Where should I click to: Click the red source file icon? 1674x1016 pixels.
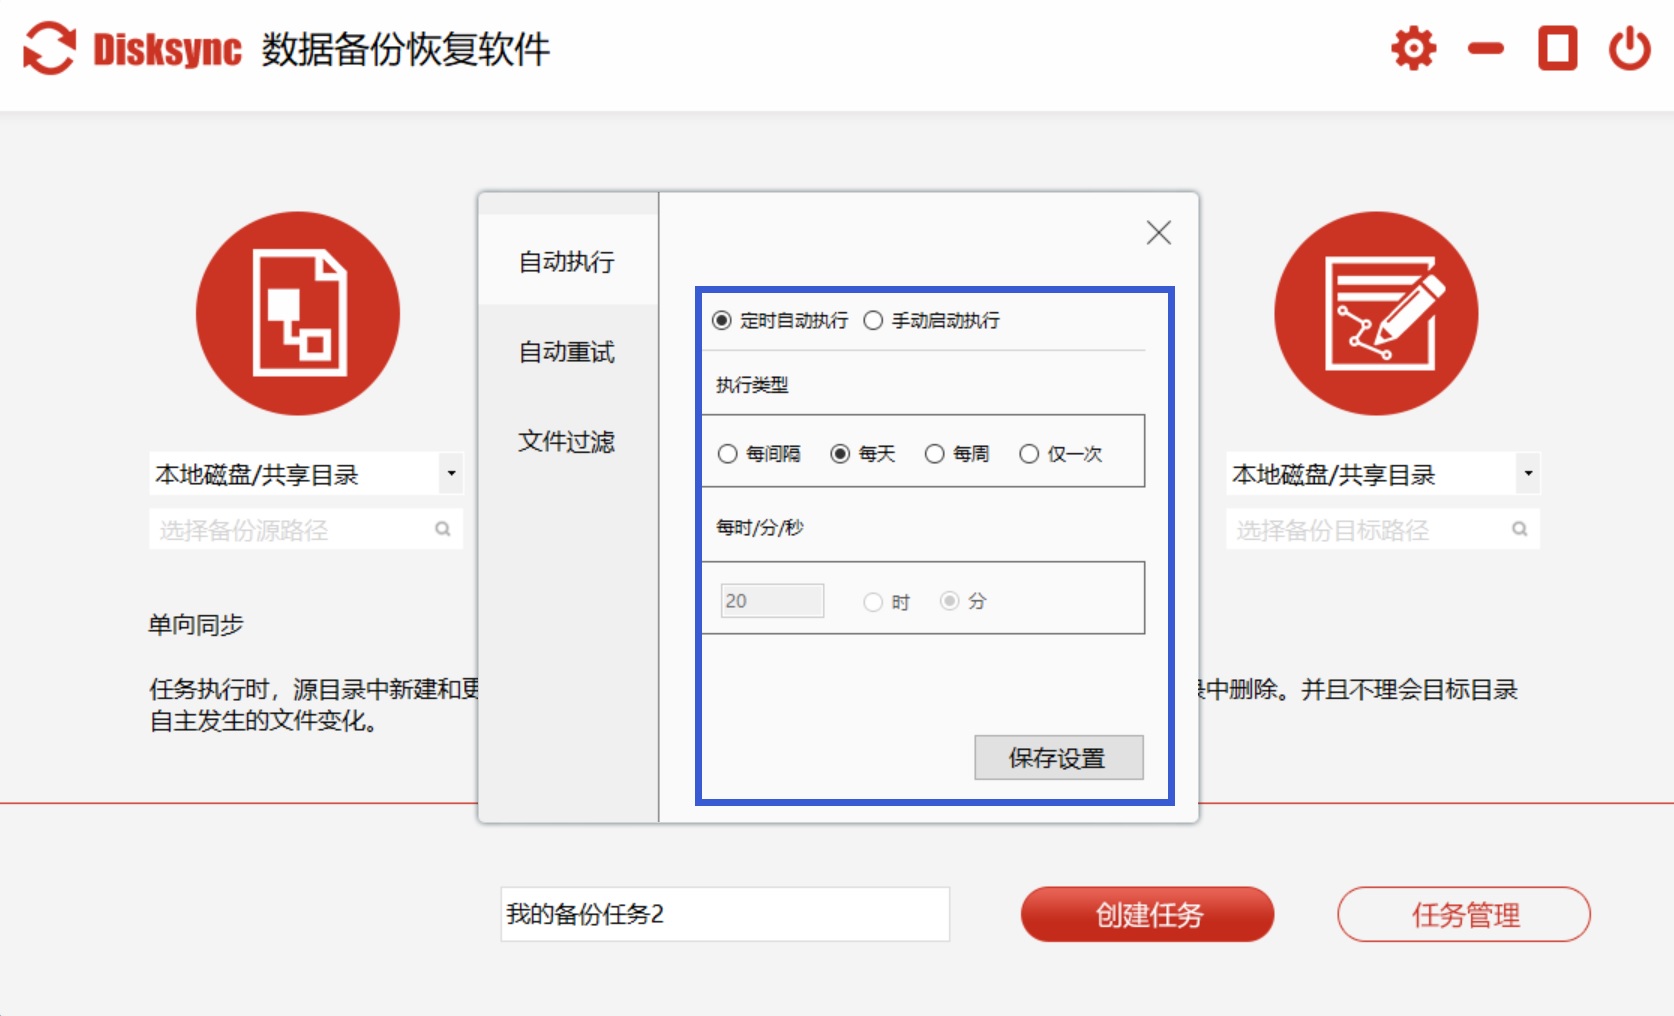[298, 313]
